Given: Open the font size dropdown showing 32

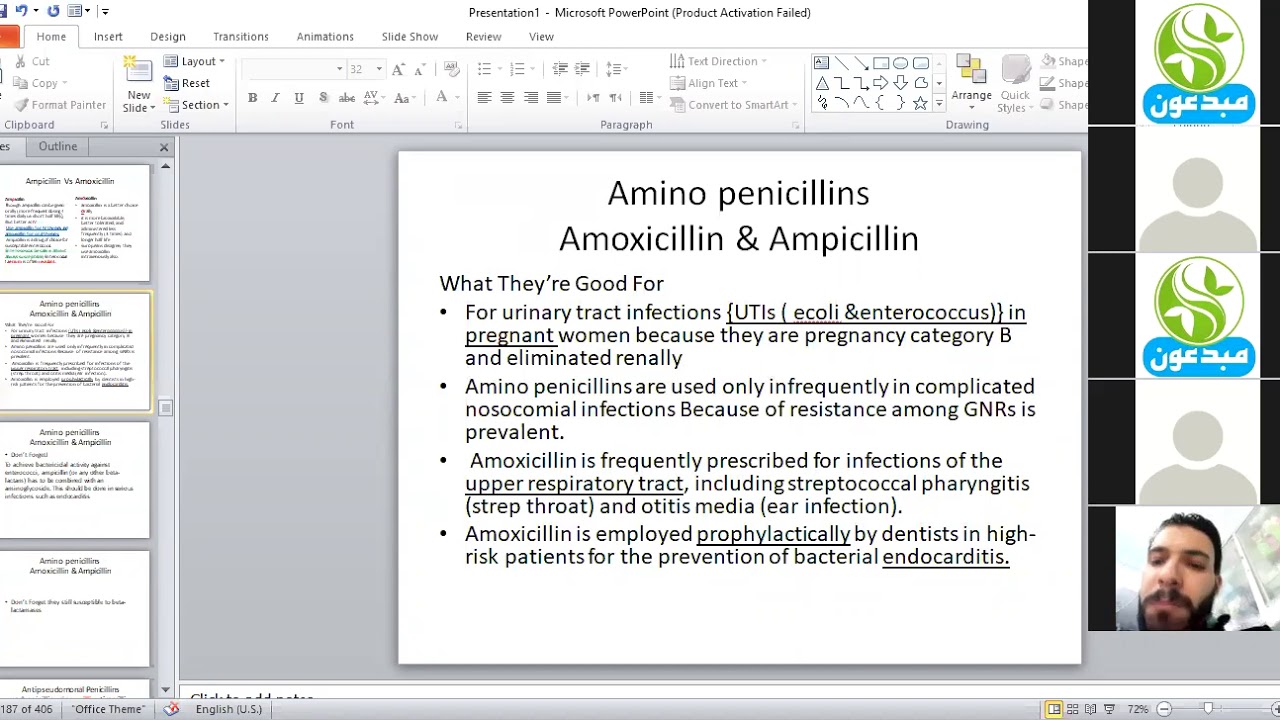Looking at the screenshot, I should pos(379,69).
